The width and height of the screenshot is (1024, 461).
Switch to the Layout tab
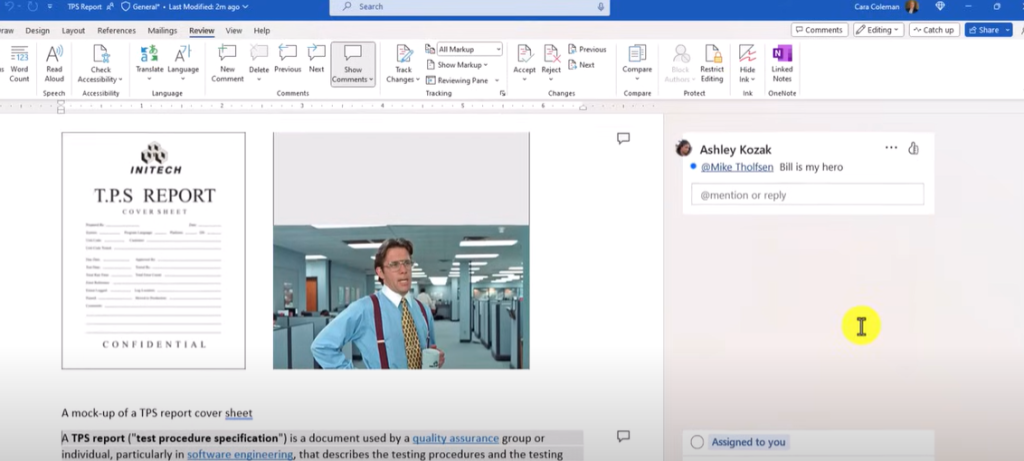pyautogui.click(x=73, y=31)
